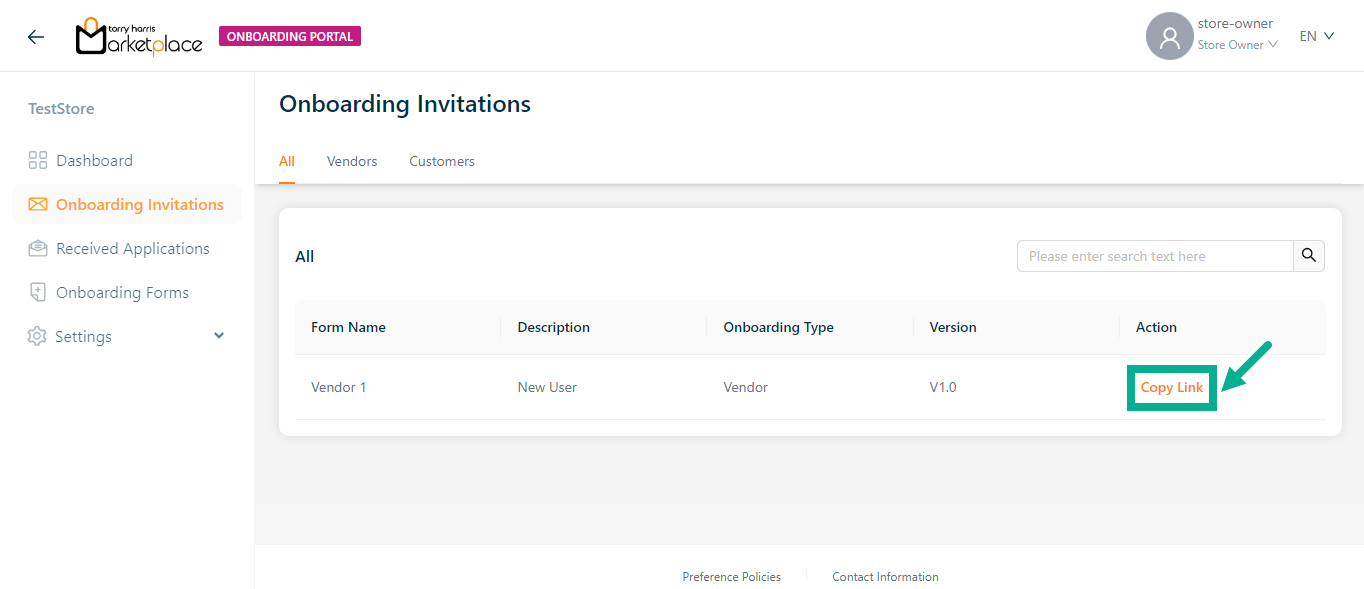
Task: Click the Settings gear icon
Action: 37,337
